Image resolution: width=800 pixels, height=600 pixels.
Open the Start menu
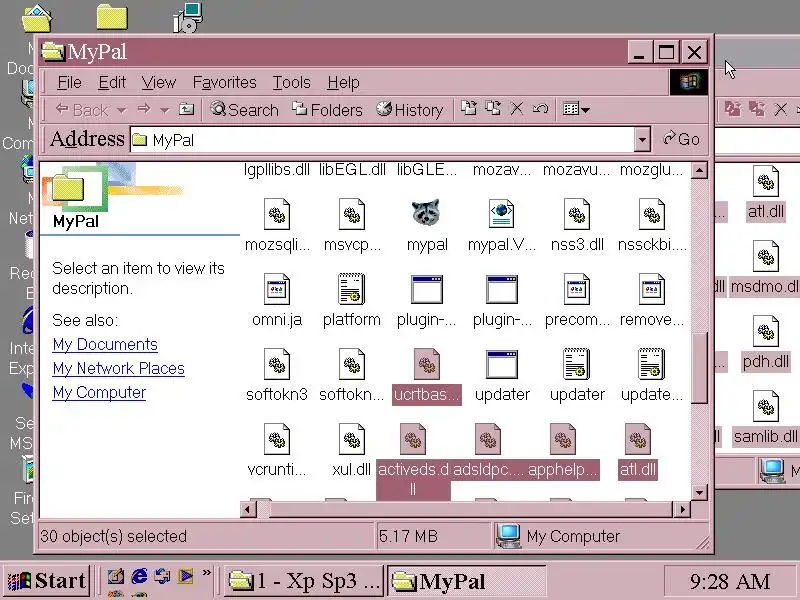pyautogui.click(x=46, y=581)
